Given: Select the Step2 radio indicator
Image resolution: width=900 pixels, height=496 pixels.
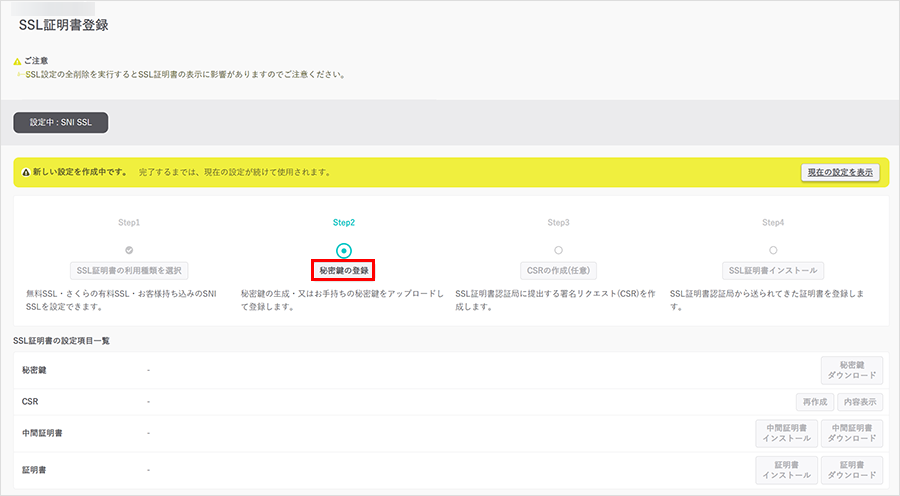Looking at the screenshot, I should click(x=344, y=250).
